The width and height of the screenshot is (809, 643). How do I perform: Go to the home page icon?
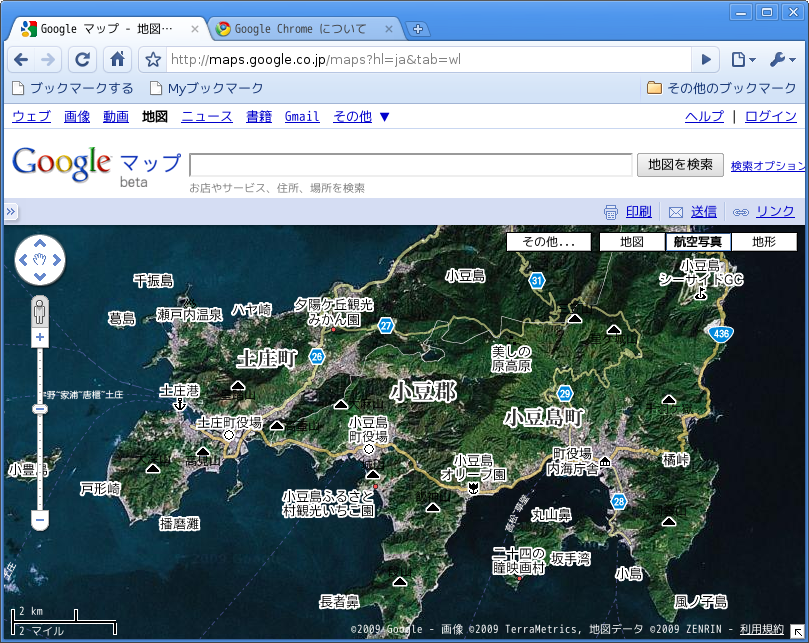(x=118, y=59)
